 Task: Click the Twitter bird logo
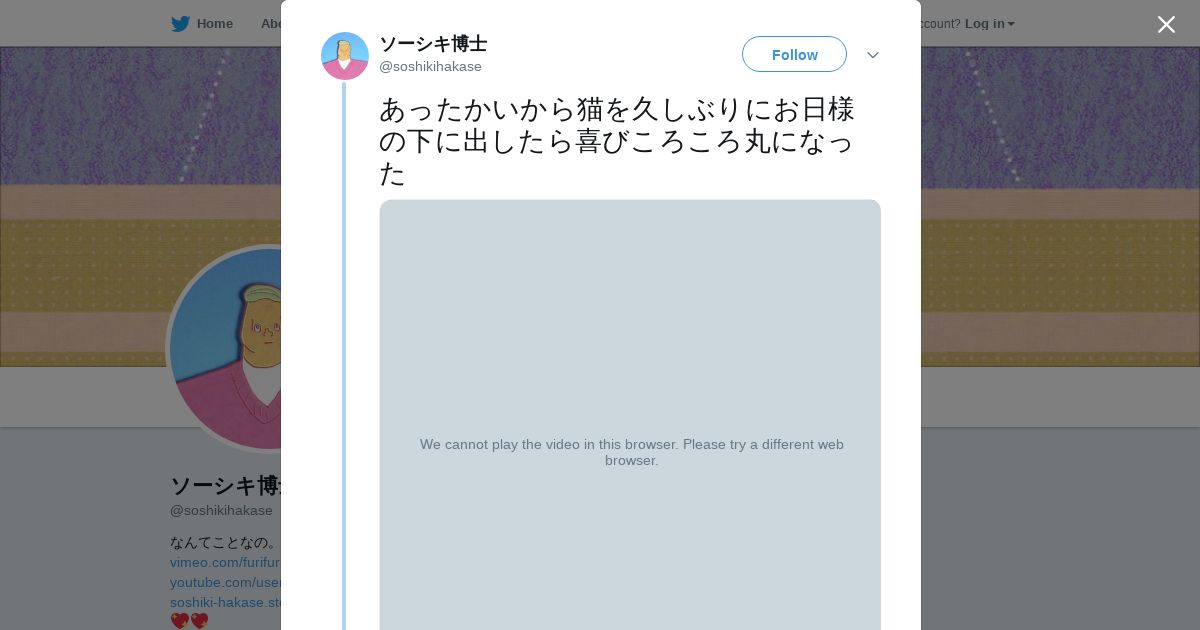(180, 24)
